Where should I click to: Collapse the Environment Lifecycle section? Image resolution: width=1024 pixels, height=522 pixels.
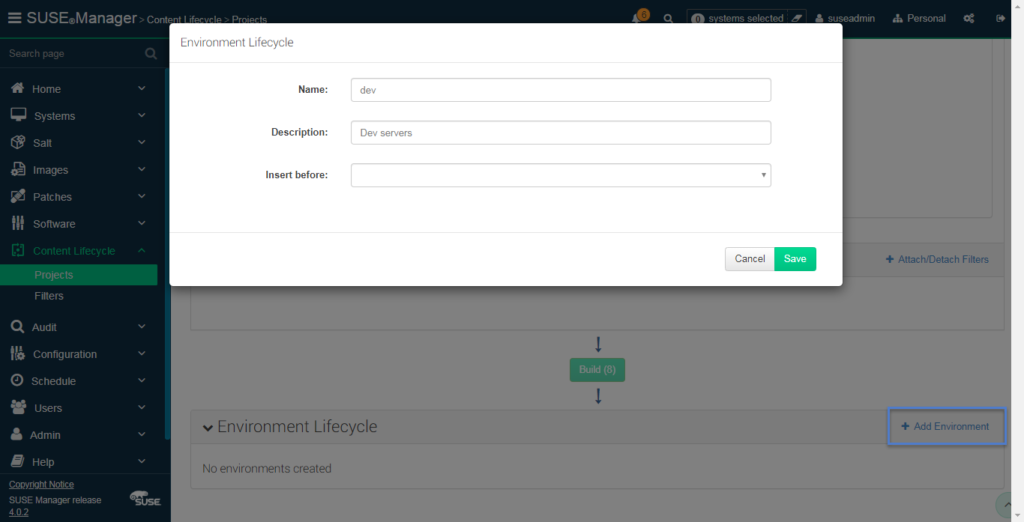tap(208, 428)
